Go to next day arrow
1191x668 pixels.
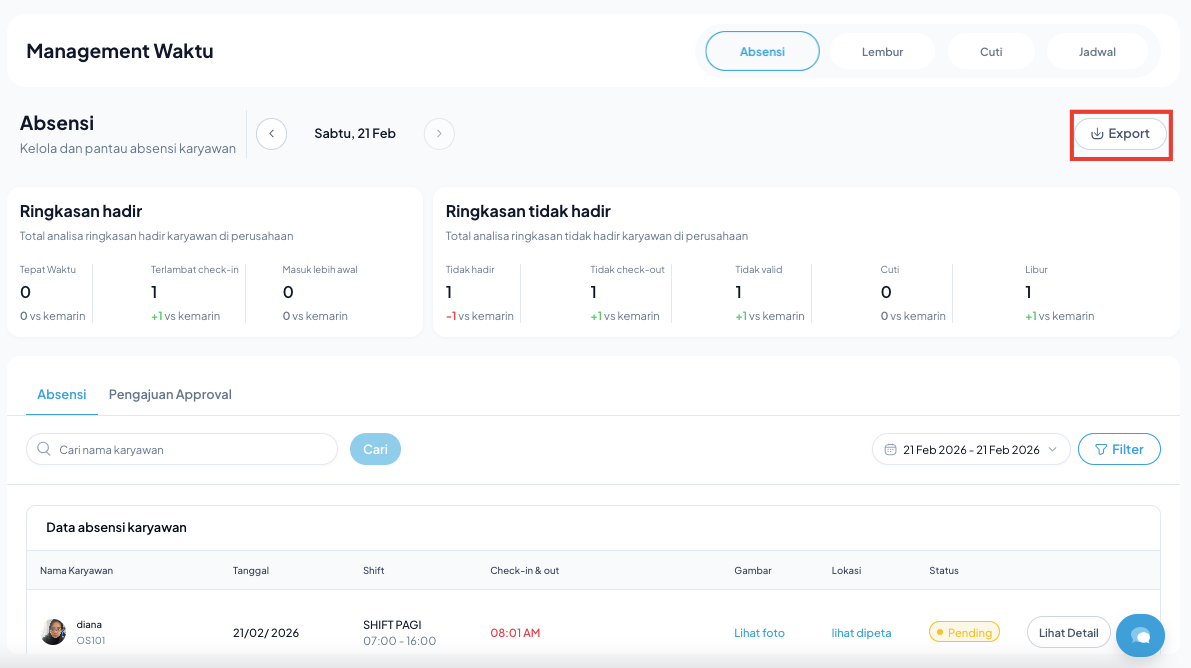(439, 134)
